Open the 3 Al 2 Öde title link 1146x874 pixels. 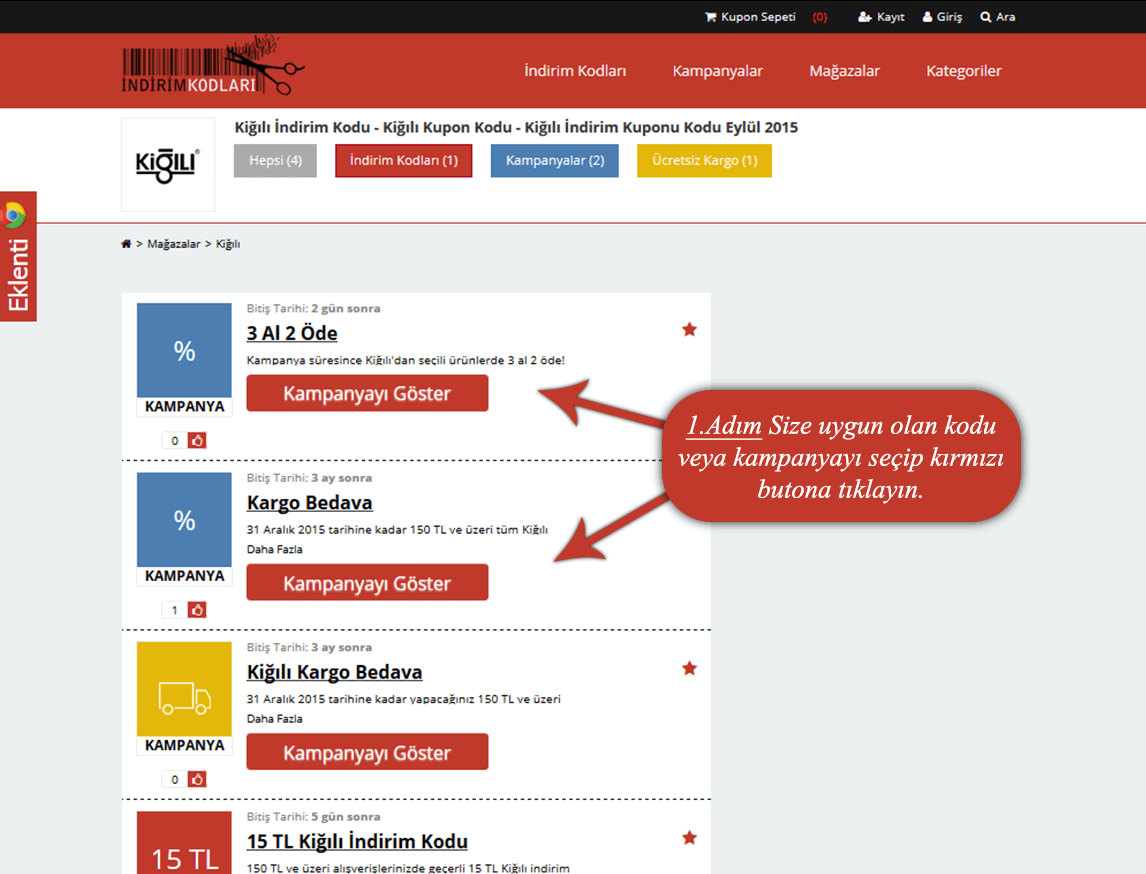(x=292, y=333)
